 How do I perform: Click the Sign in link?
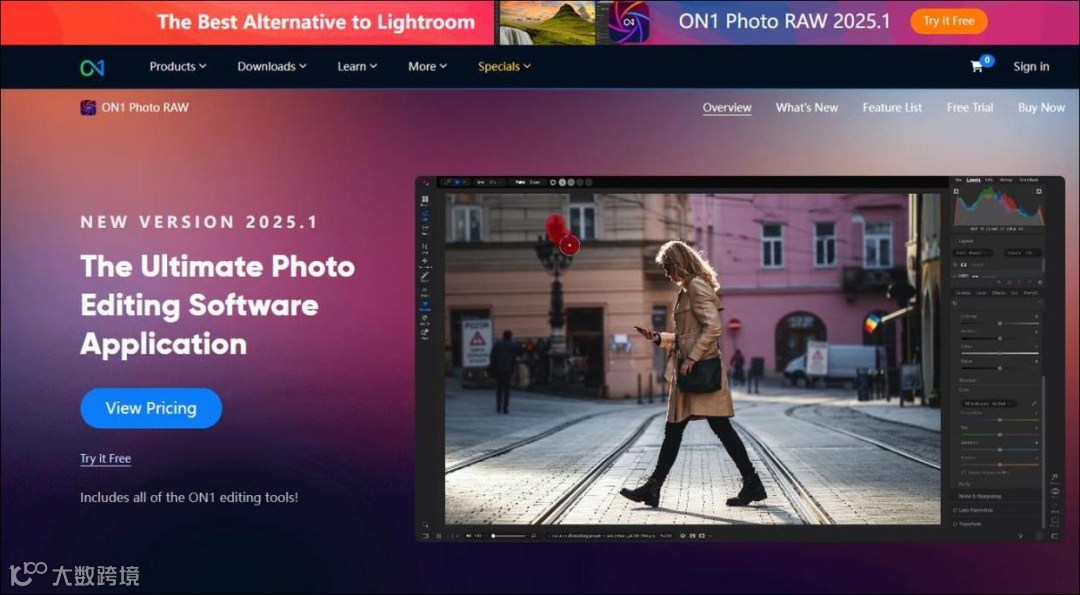1031,67
